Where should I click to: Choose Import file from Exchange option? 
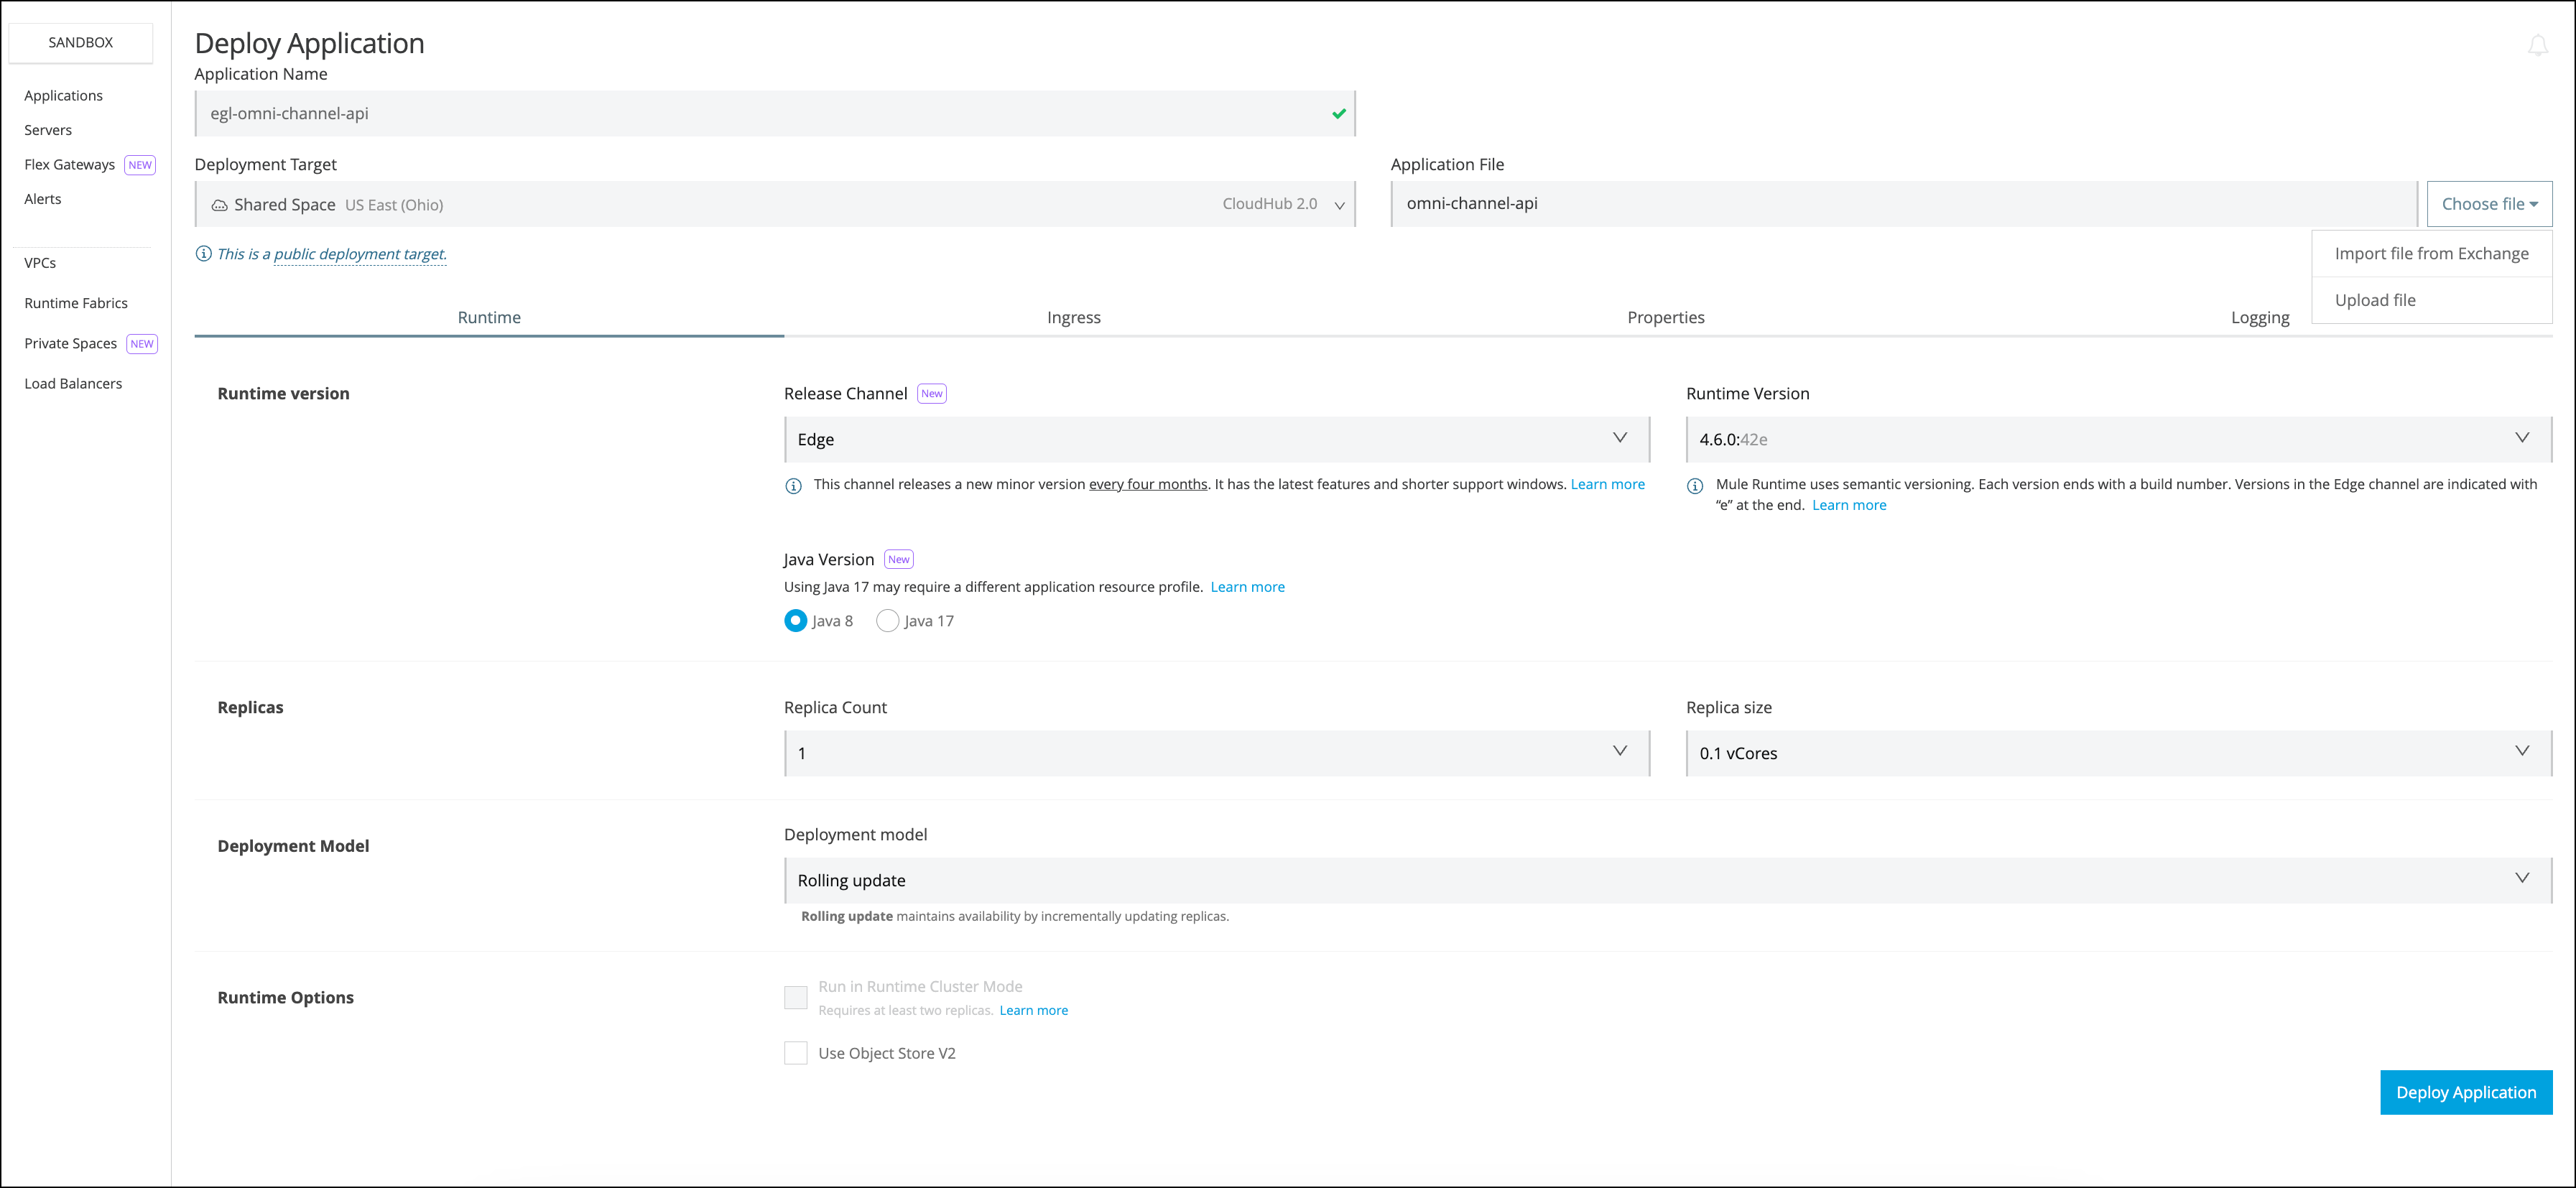click(x=2430, y=254)
